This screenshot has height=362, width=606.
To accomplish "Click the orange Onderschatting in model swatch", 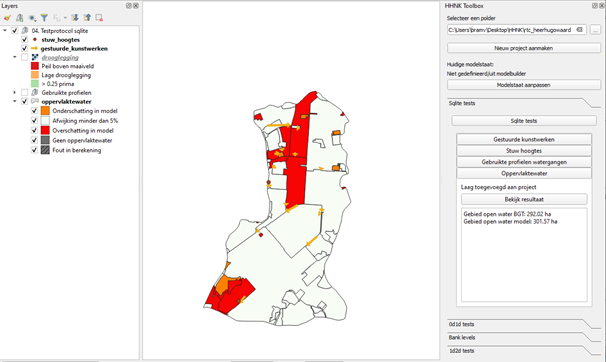I will (x=46, y=111).
